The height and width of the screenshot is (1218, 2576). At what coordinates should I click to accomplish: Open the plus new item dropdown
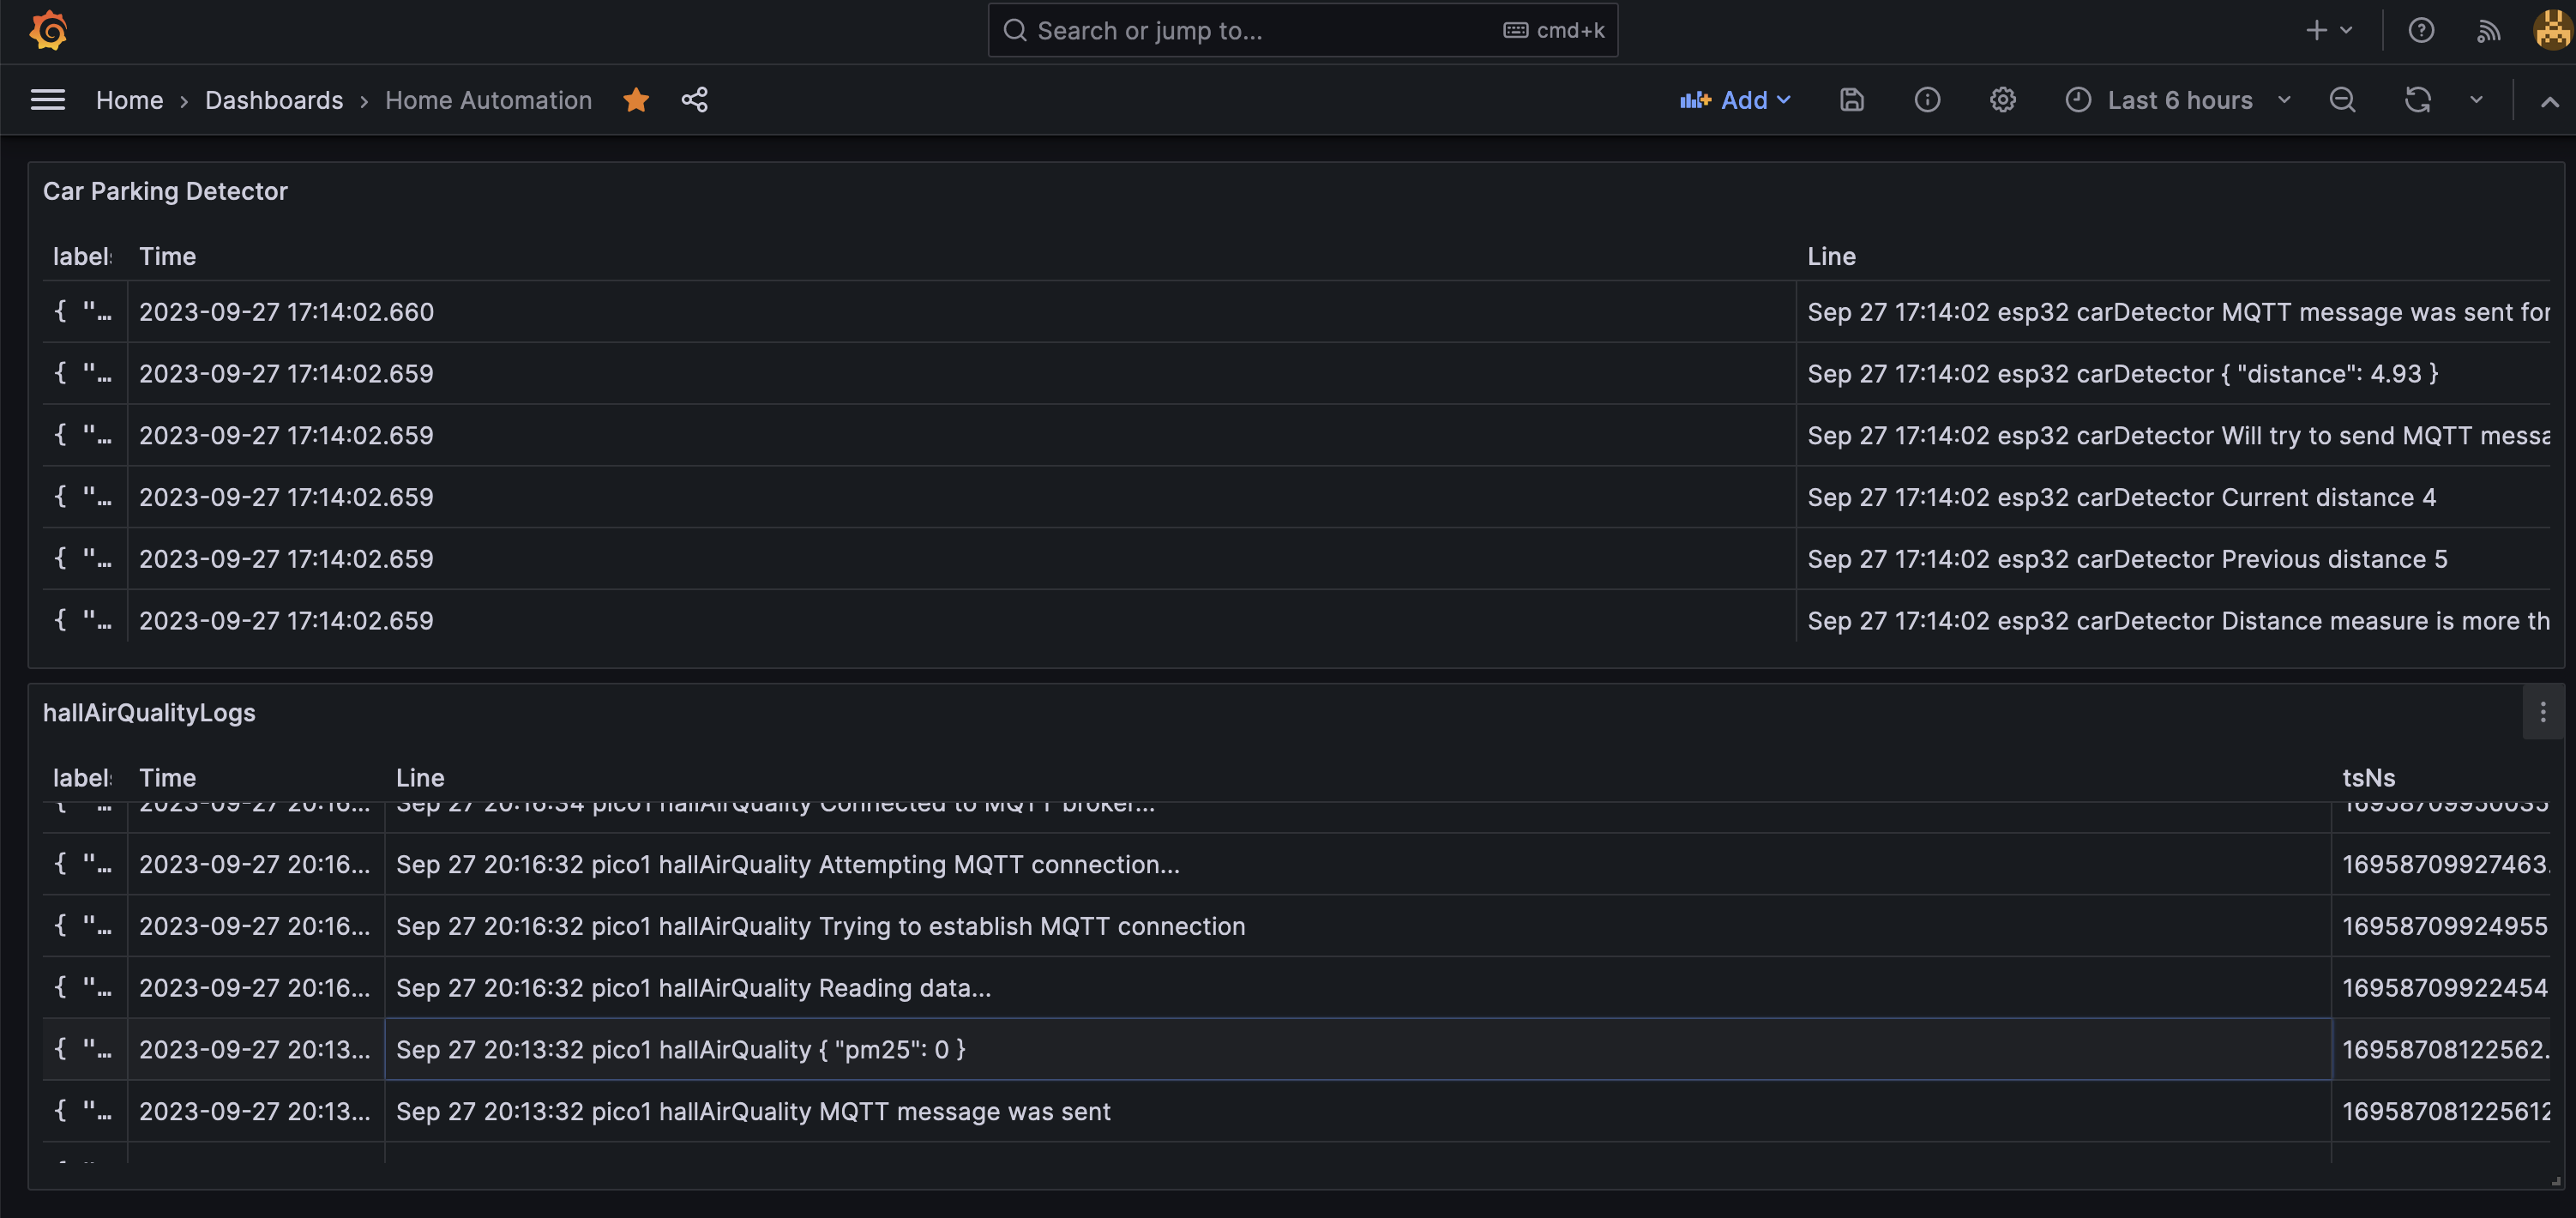pos(2329,30)
